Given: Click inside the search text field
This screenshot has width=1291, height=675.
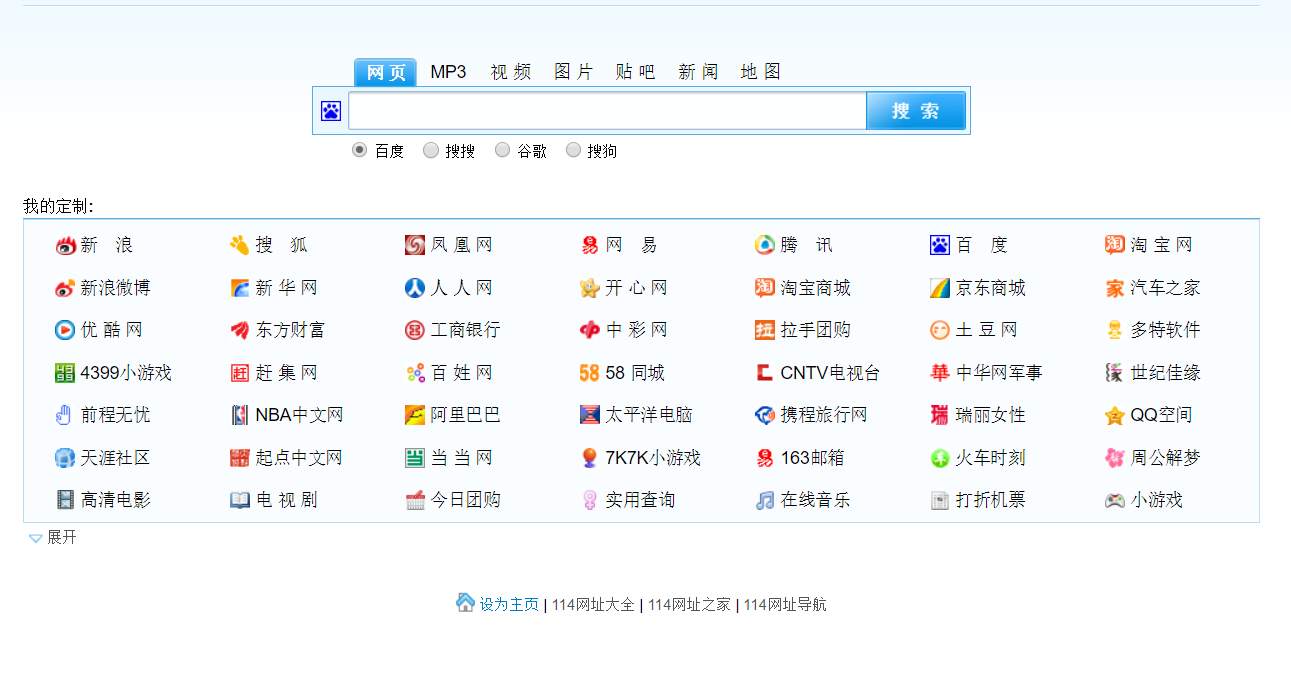Looking at the screenshot, I should click(607, 111).
